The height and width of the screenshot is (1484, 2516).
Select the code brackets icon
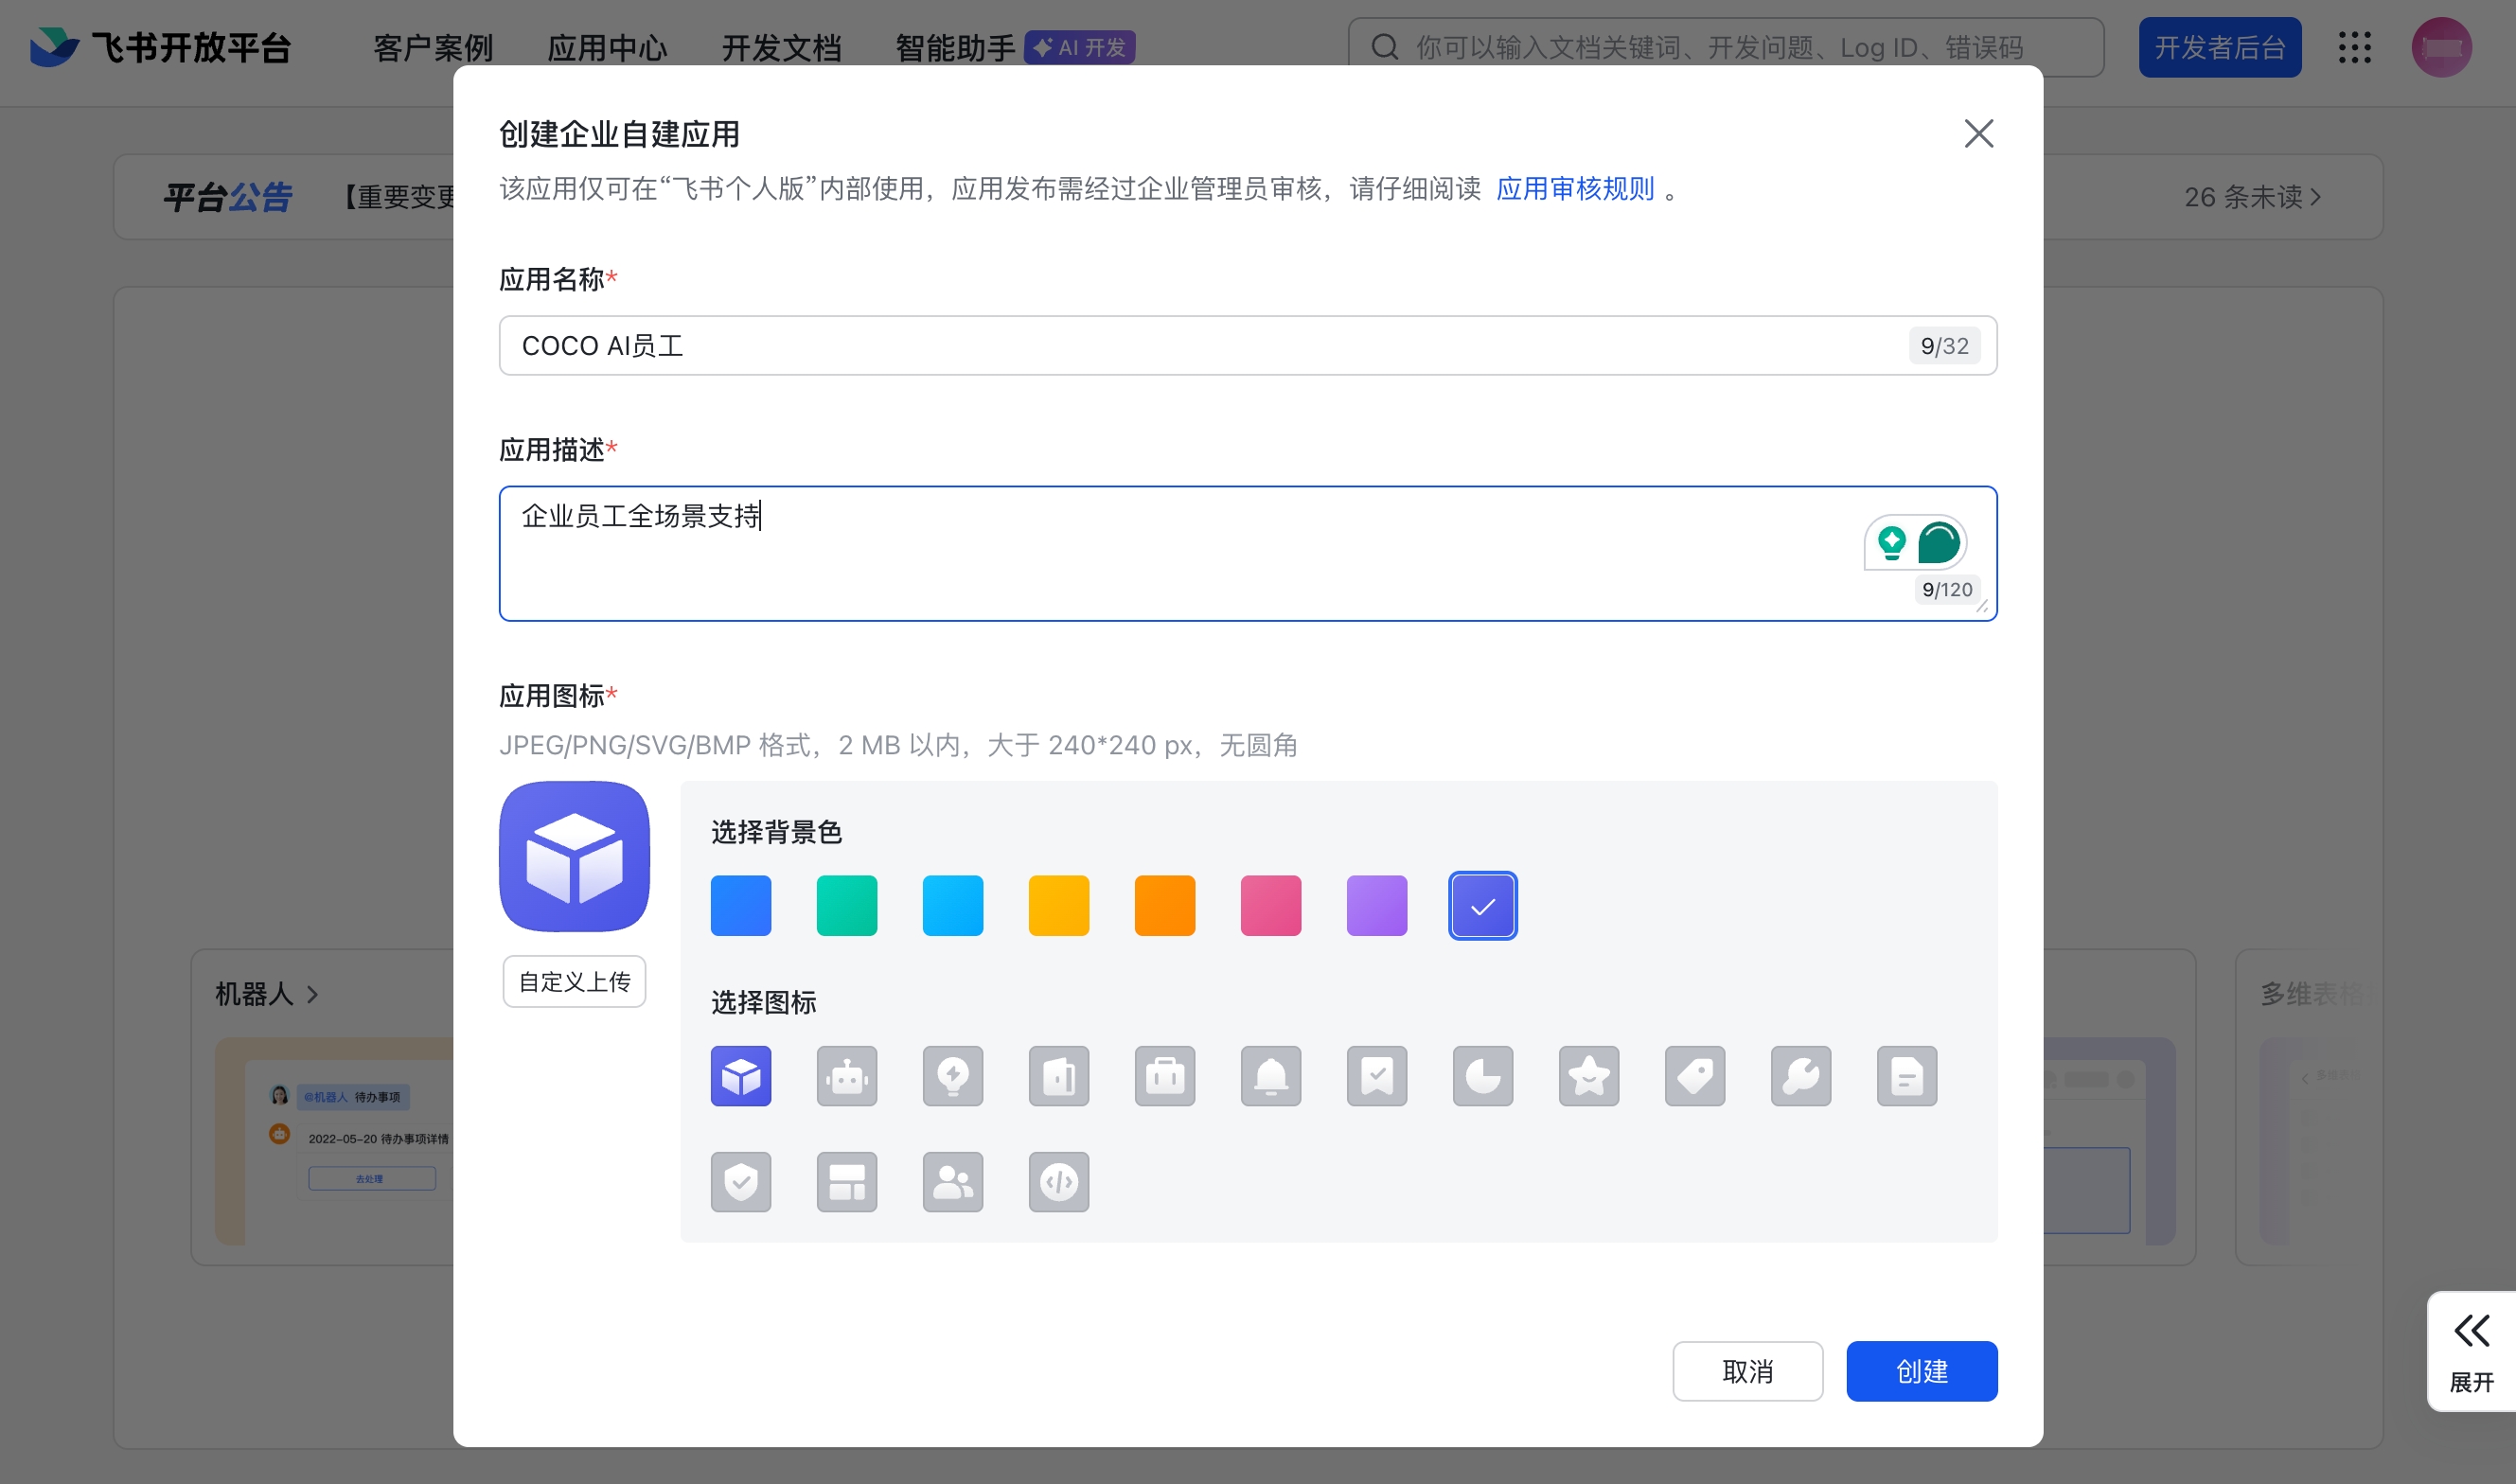point(1058,1181)
